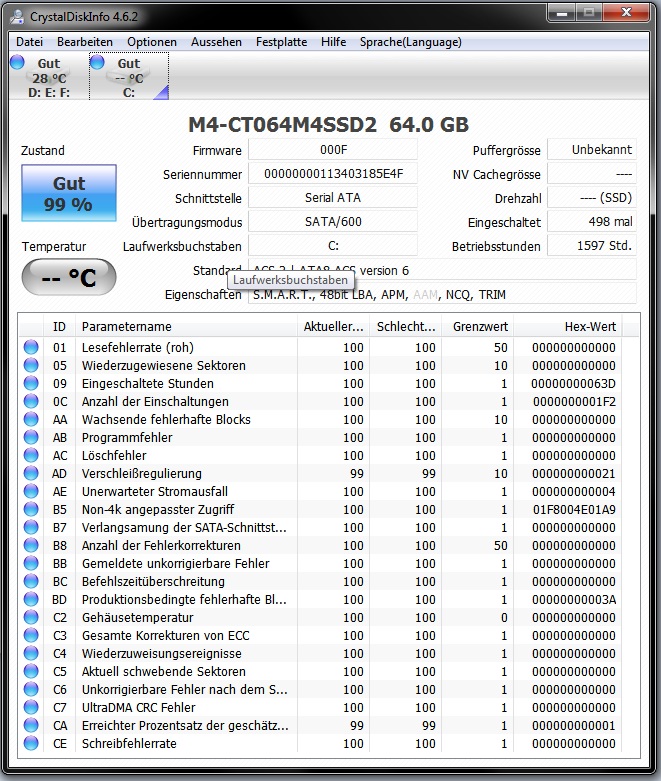Open the Hilfe menu
This screenshot has height=781, width=661.
(333, 42)
